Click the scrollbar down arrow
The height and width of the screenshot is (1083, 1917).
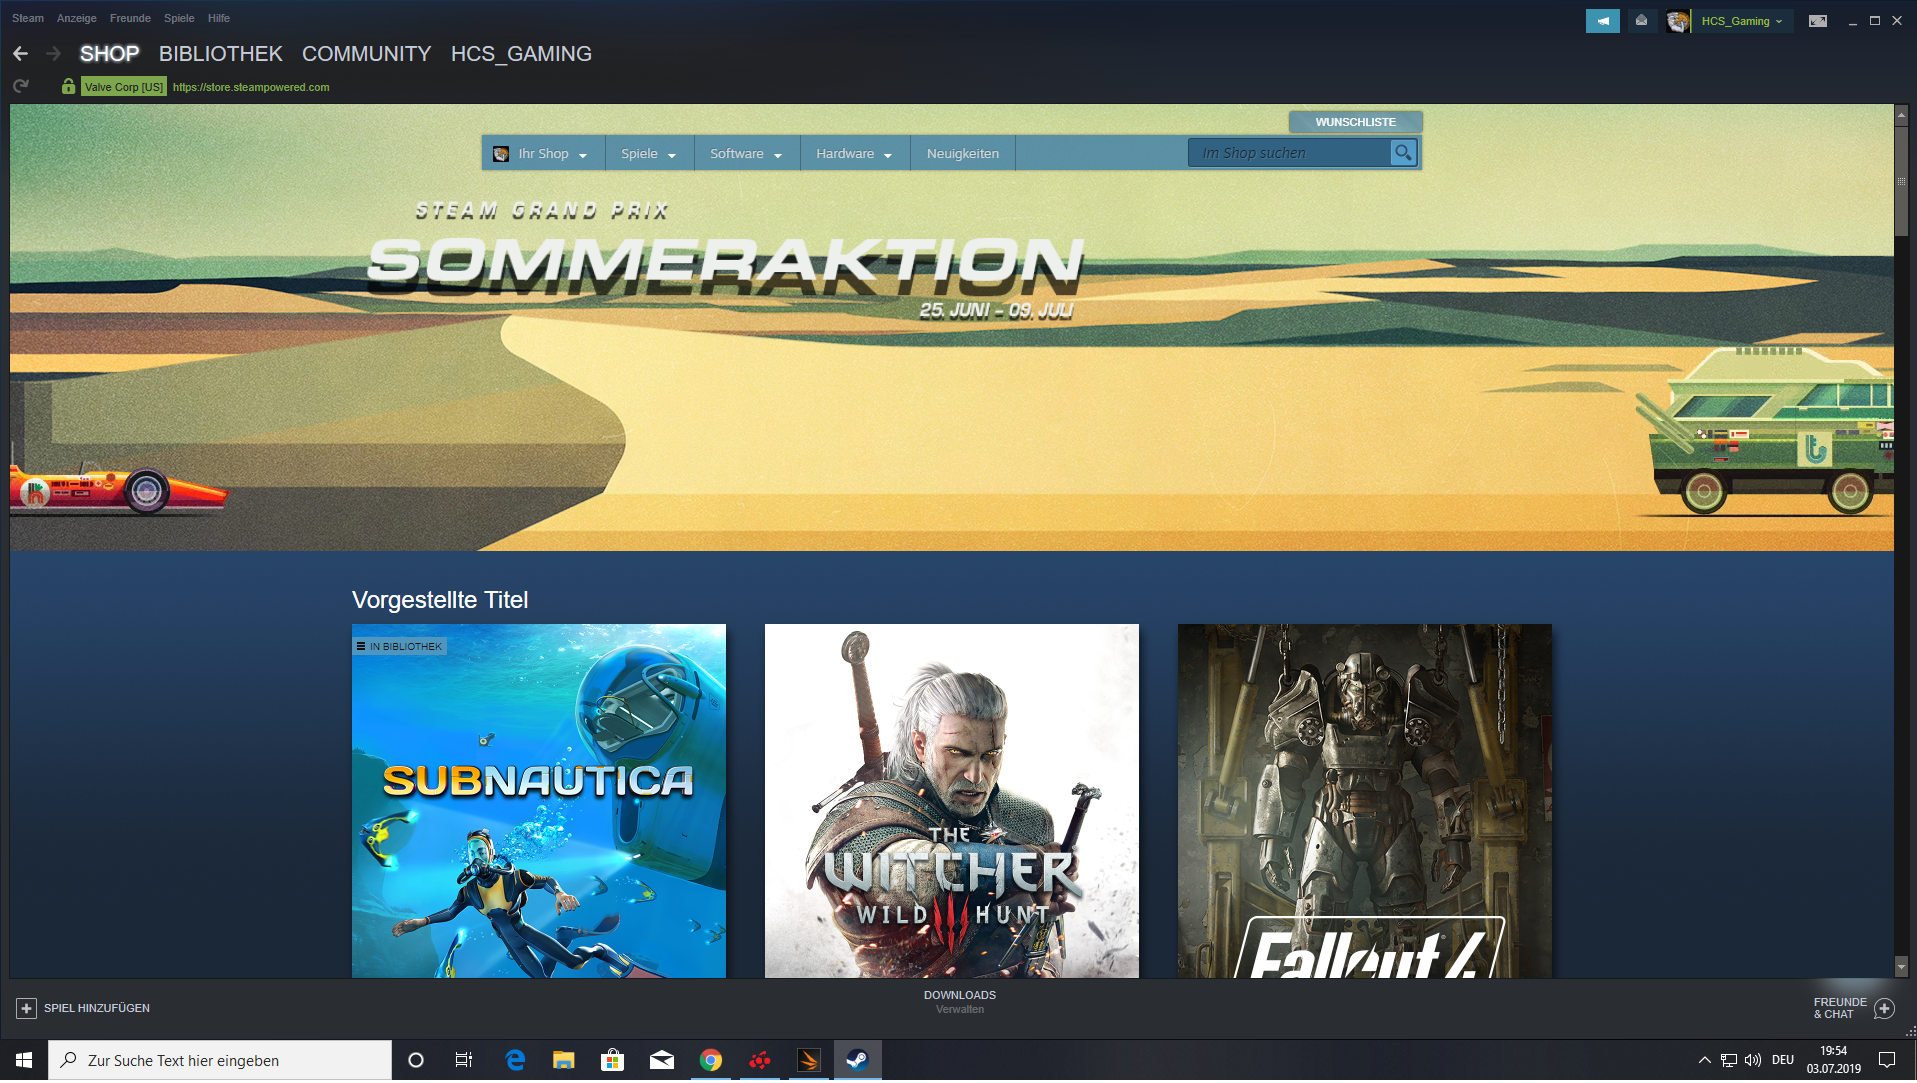(x=1901, y=967)
